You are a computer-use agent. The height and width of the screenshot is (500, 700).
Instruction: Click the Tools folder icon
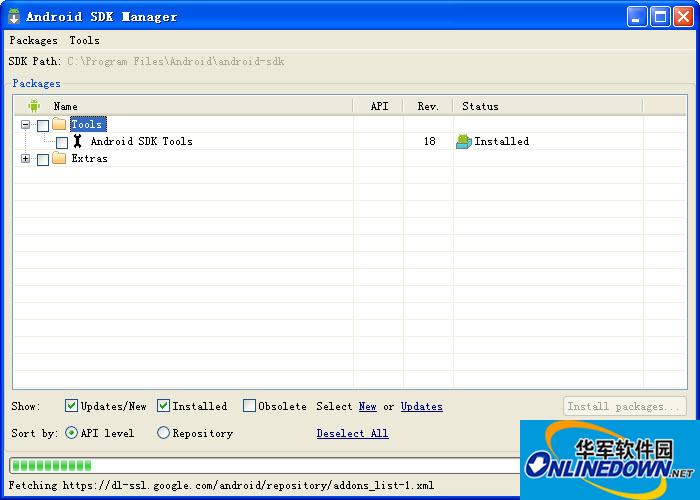click(59, 124)
